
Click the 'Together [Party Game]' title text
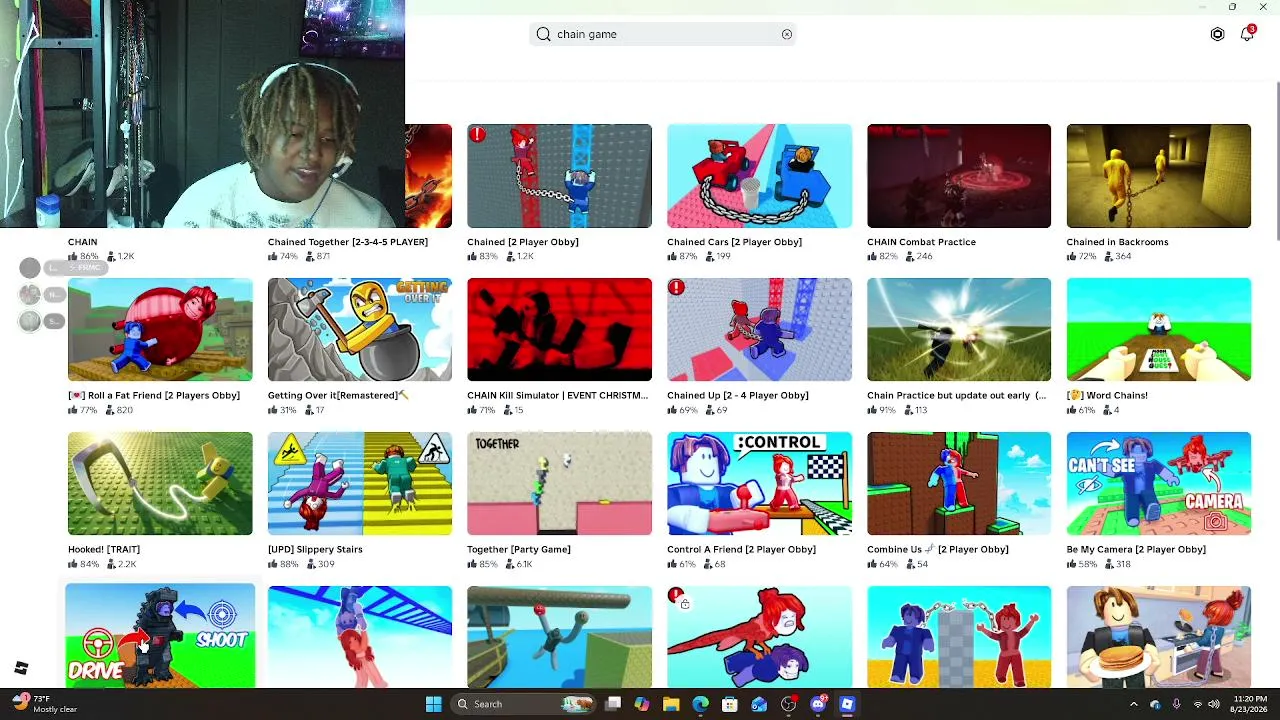tap(519, 550)
